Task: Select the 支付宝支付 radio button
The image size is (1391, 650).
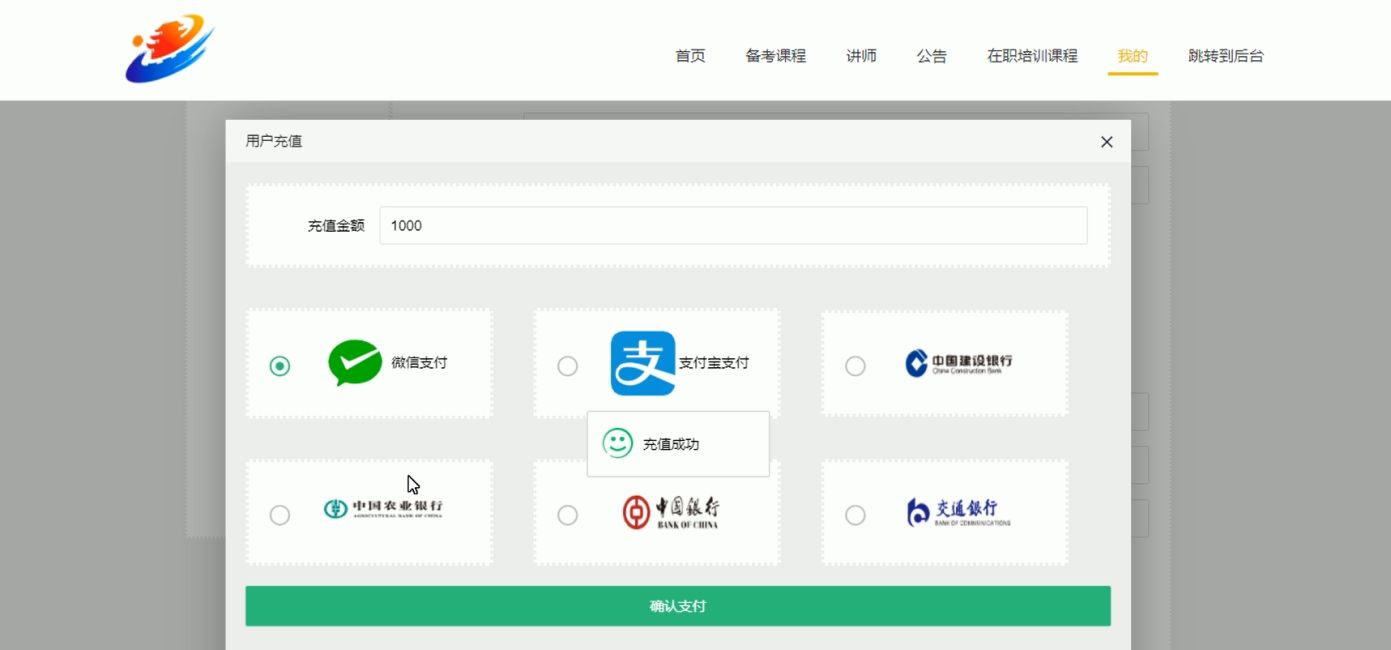Action: 567,366
